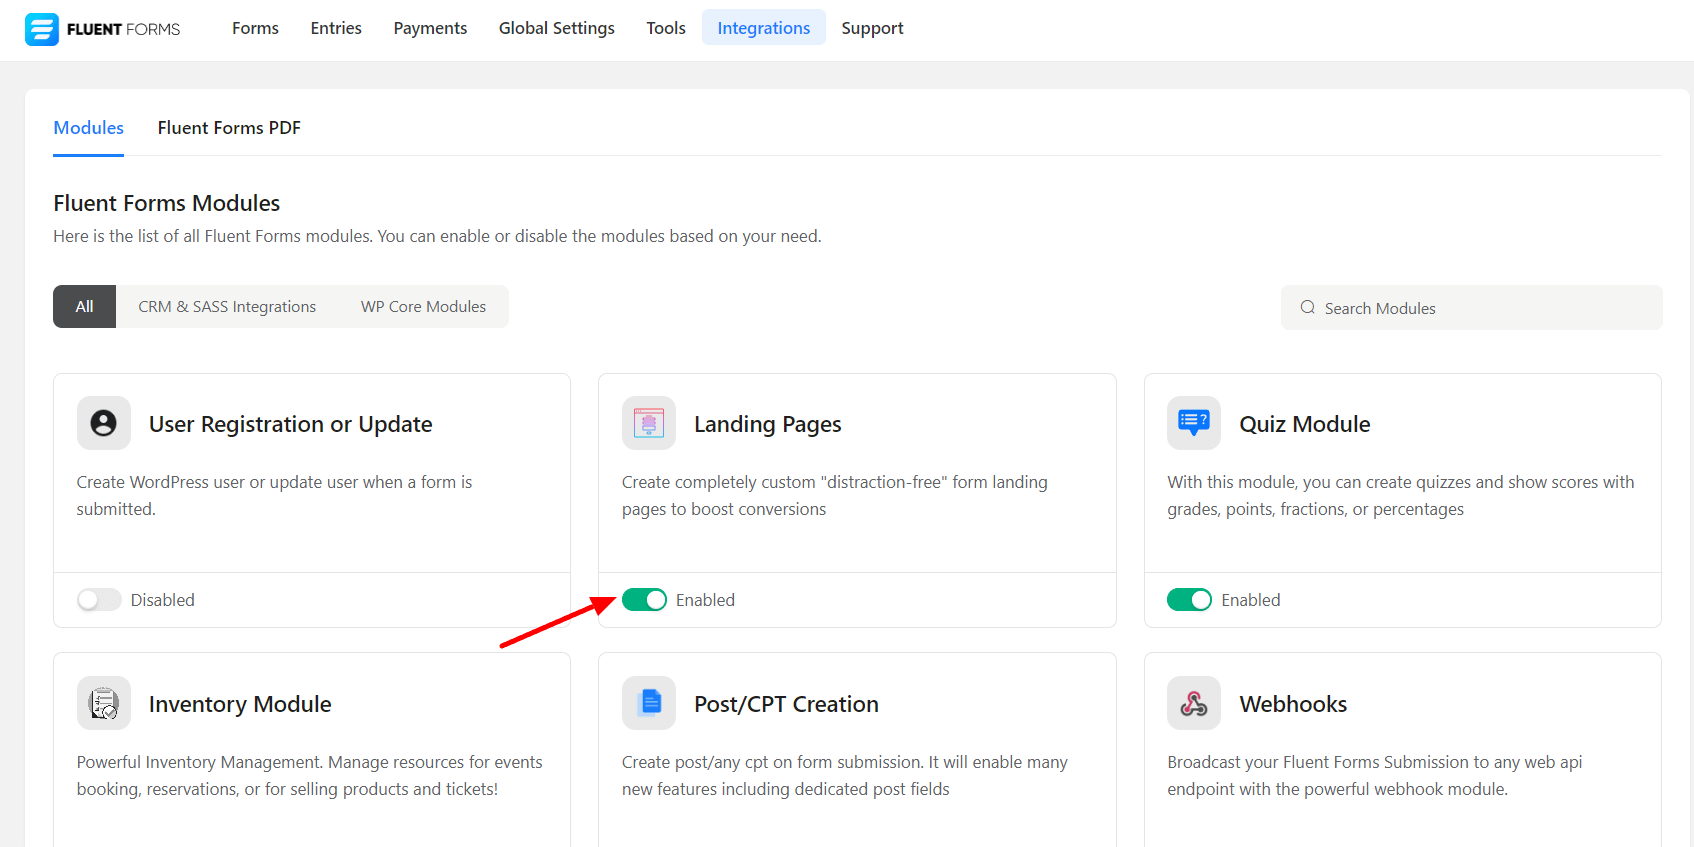Click the Post/CPT Creation icon
The width and height of the screenshot is (1694, 847).
(649, 703)
